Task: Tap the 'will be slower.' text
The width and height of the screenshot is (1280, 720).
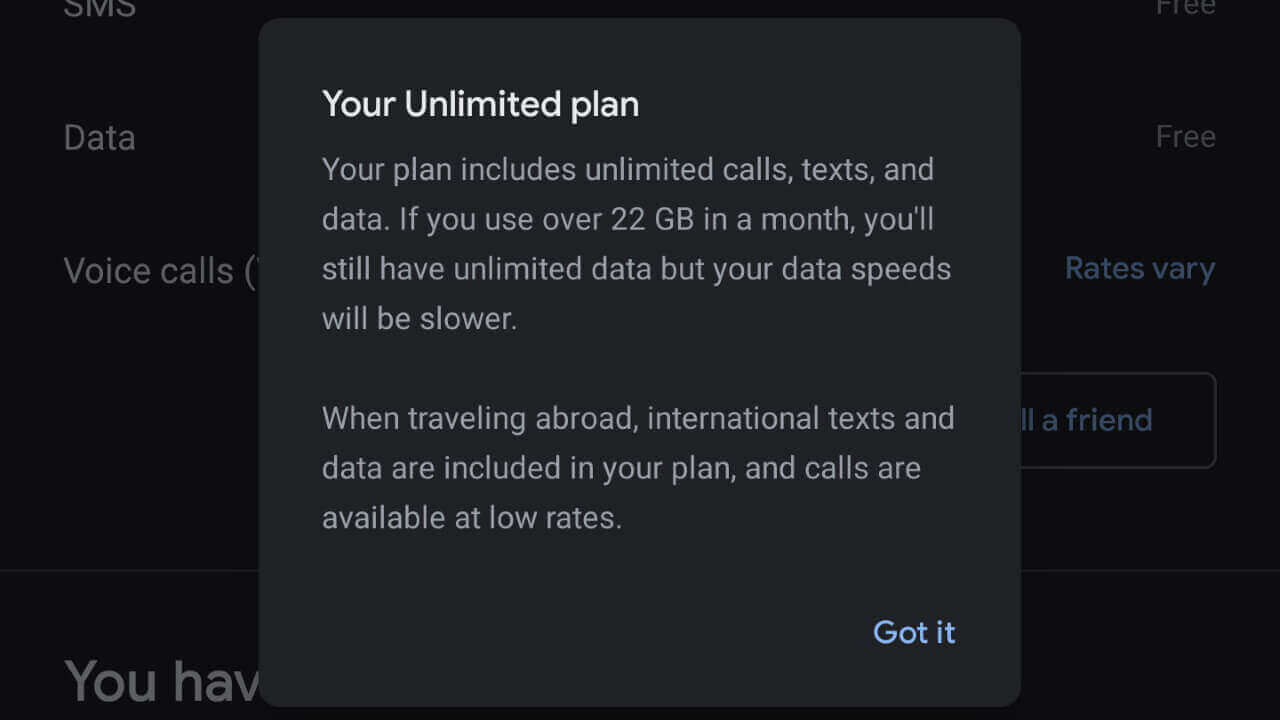Action: pyautogui.click(x=419, y=320)
